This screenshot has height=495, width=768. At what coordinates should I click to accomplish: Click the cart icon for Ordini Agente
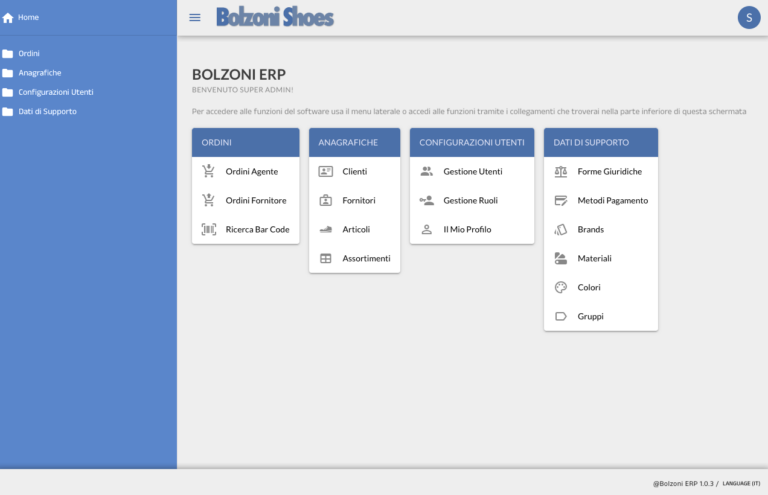(209, 171)
